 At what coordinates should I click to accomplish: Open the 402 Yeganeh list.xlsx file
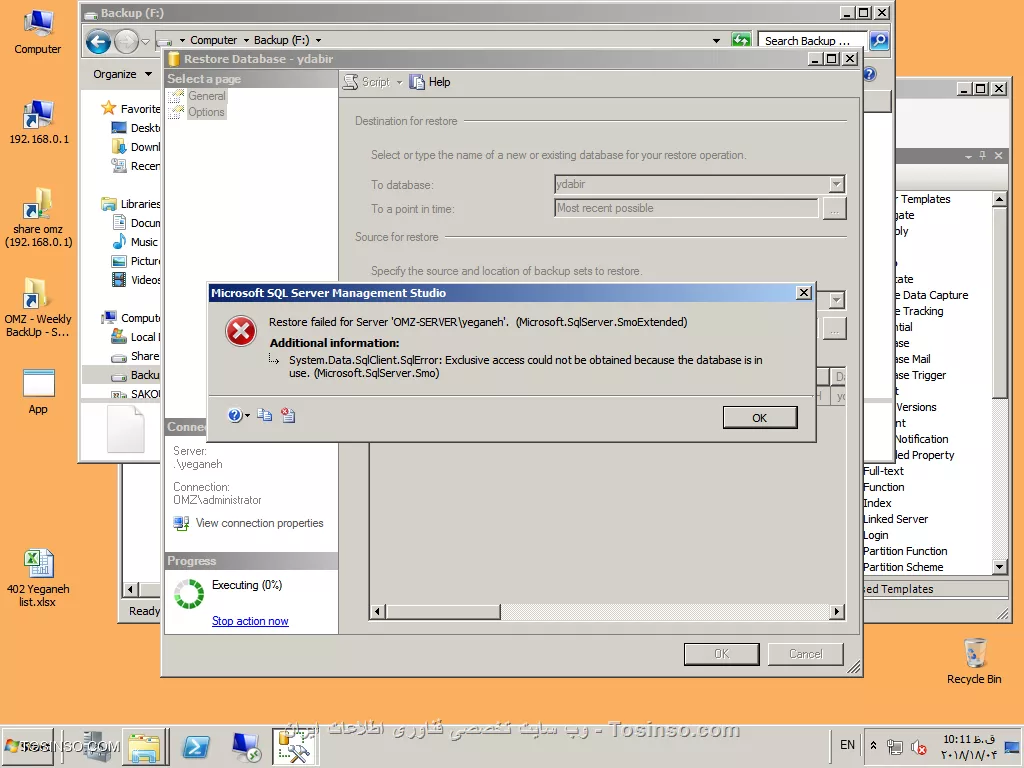pos(38,578)
